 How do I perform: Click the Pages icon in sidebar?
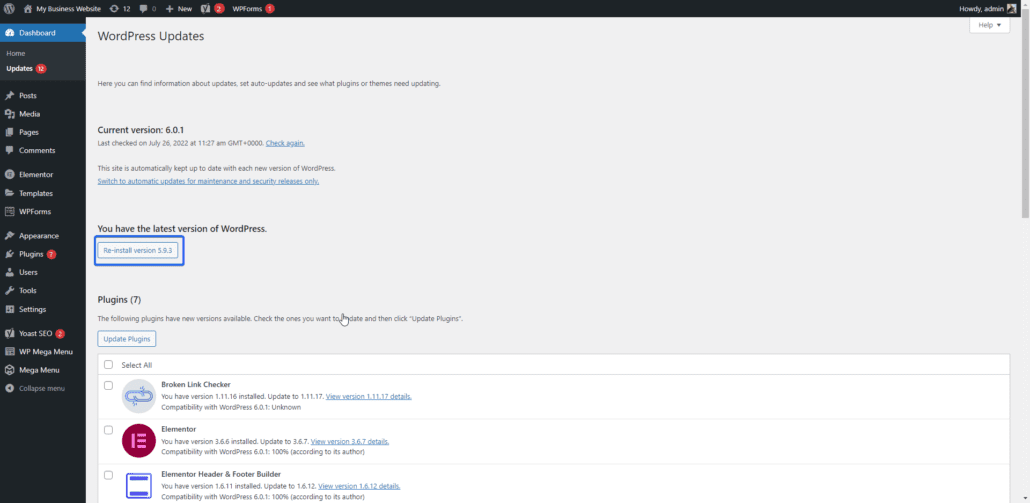(9, 132)
